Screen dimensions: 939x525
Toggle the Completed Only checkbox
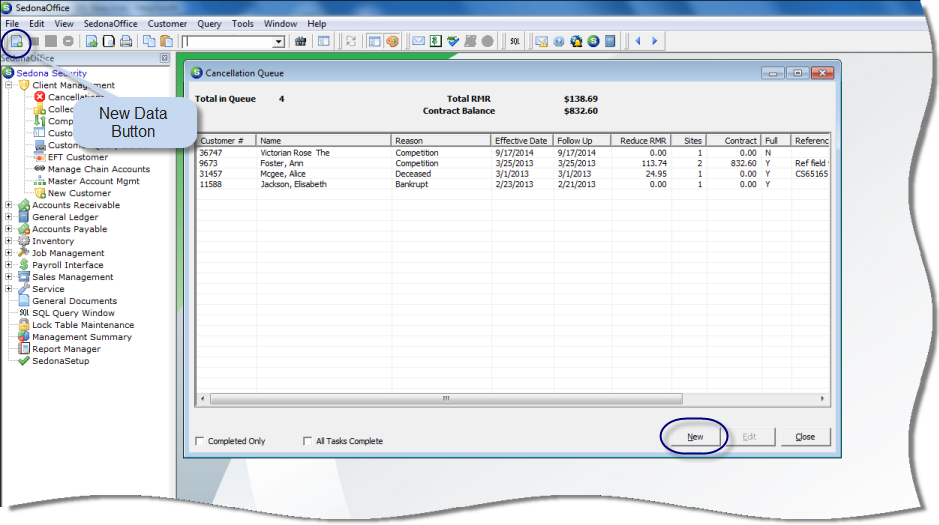[x=199, y=441]
